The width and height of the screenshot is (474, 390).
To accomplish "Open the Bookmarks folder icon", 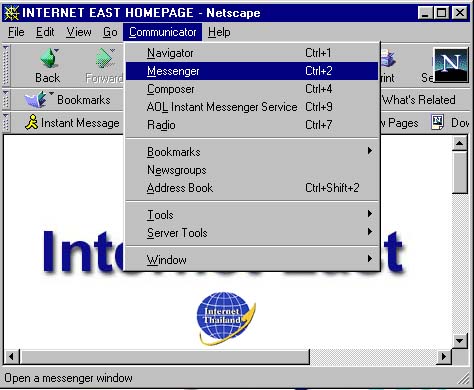I will click(x=35, y=99).
